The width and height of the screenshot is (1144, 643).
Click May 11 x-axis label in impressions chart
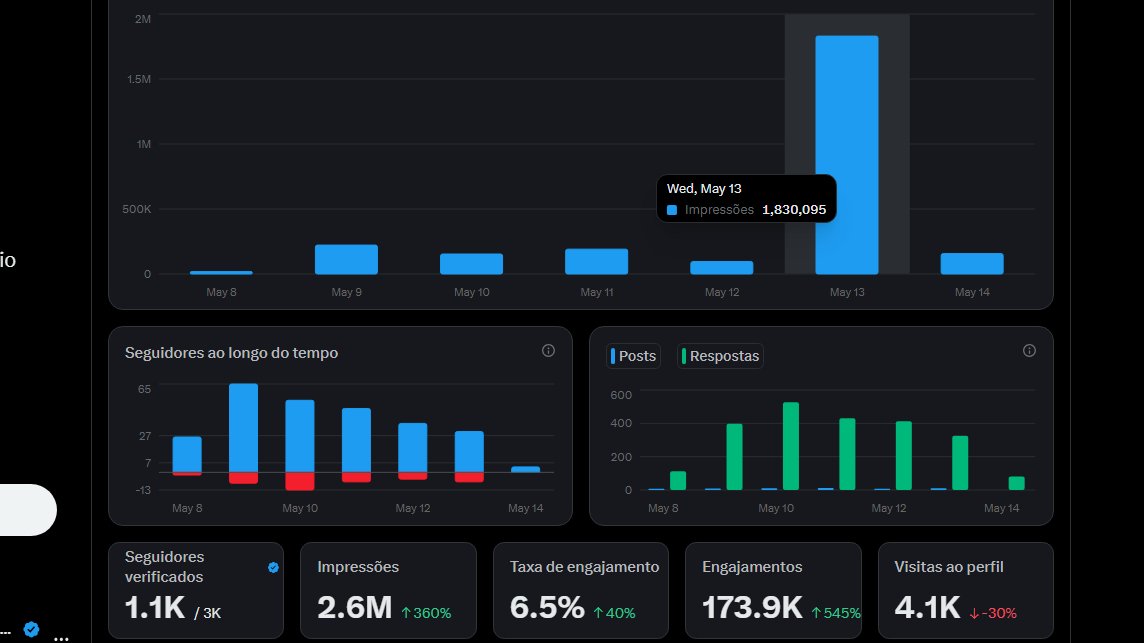[597, 292]
